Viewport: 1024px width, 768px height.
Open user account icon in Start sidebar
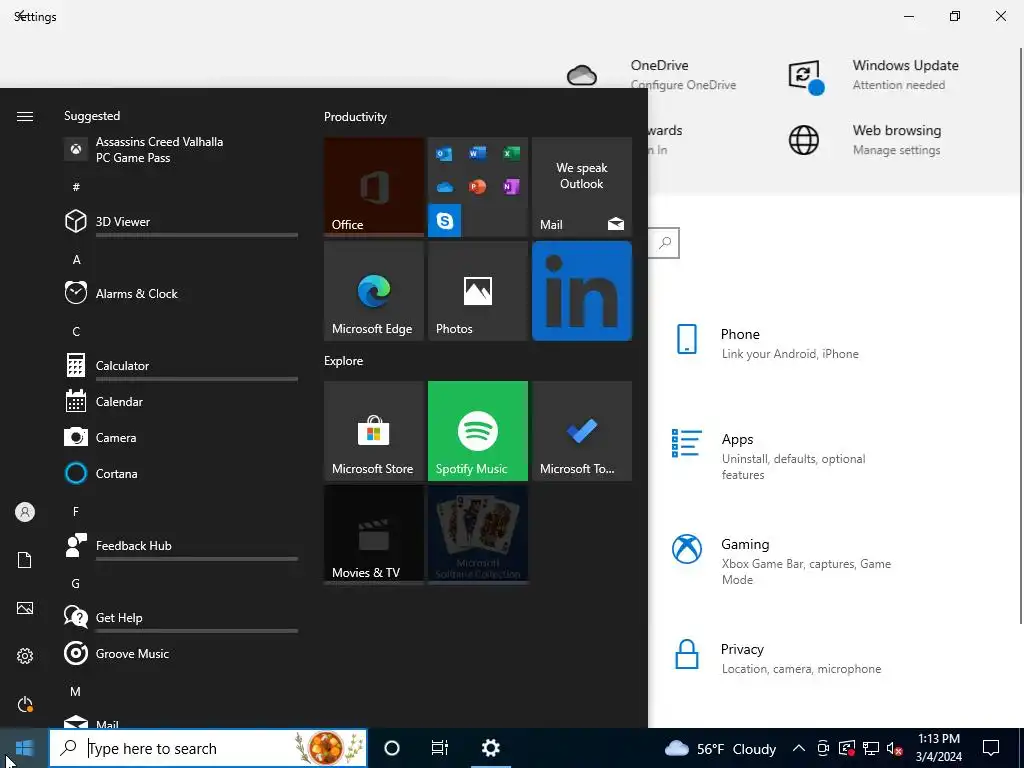(x=25, y=512)
